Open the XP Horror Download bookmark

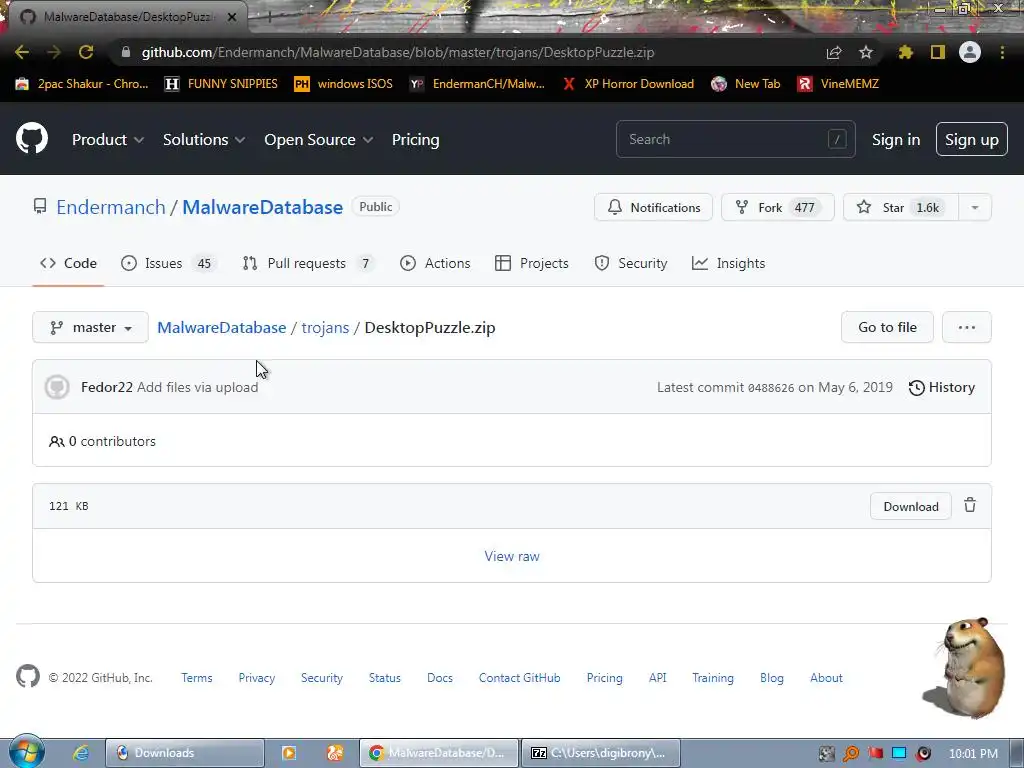pyautogui.click(x=628, y=84)
